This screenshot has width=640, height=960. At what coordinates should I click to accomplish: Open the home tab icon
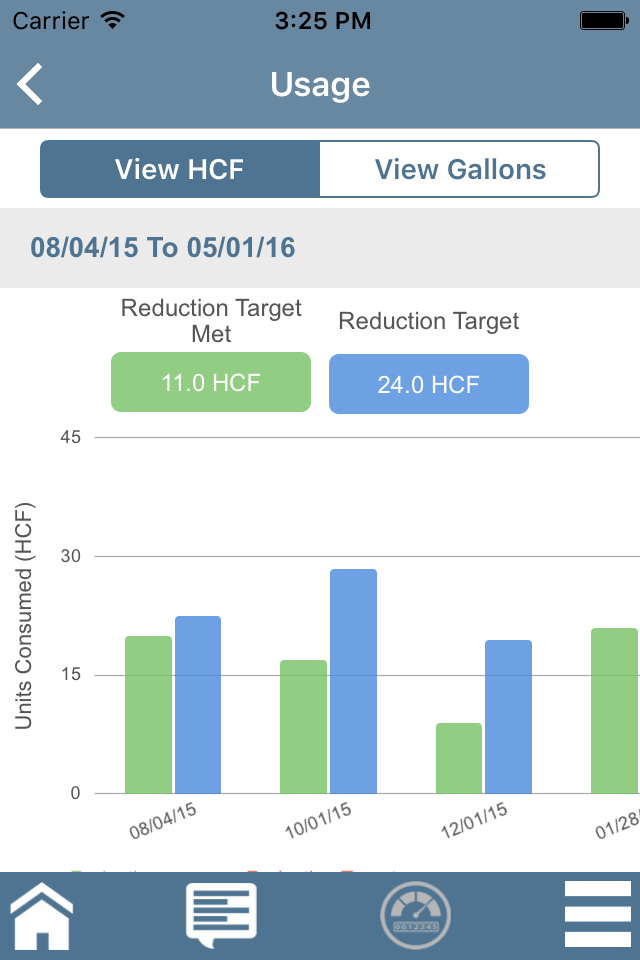pos(42,914)
